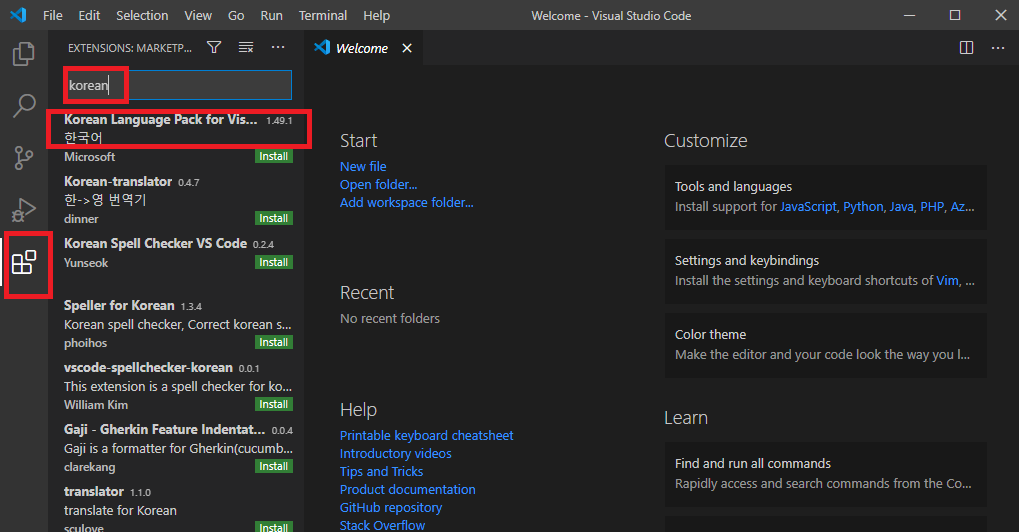Screen dimensions: 1019x532
Task: Open the Selection menu
Action: click(x=142, y=16)
